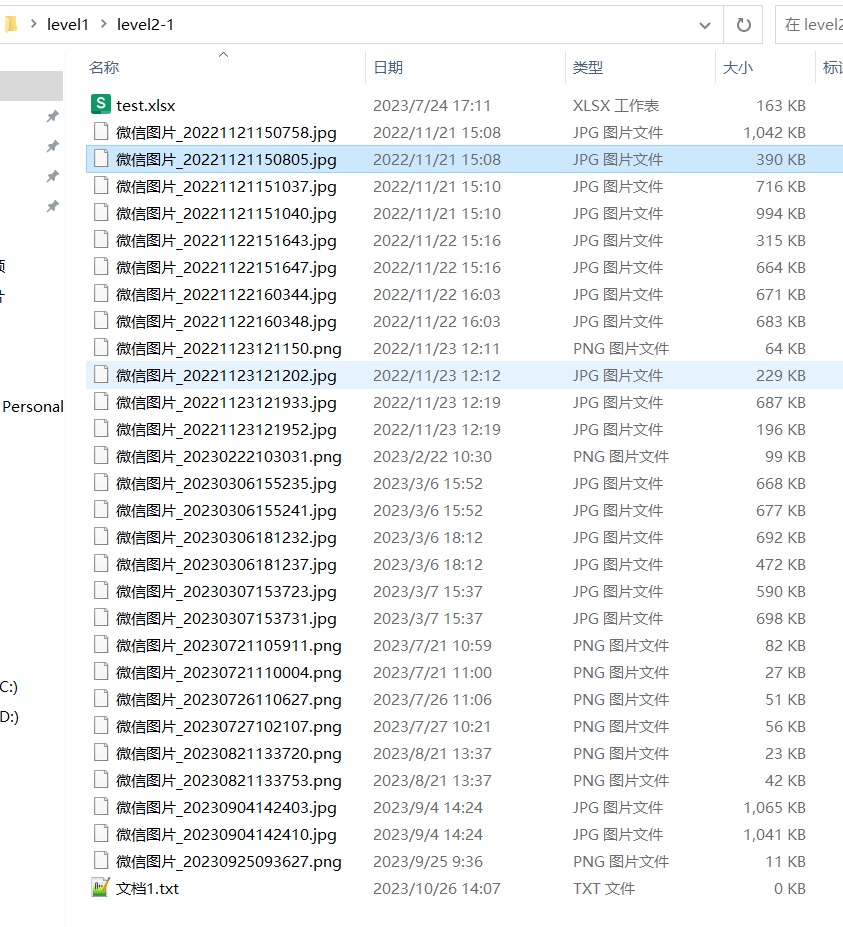The width and height of the screenshot is (843, 927).
Task: Click size value 11 KB
Action: [786, 862]
